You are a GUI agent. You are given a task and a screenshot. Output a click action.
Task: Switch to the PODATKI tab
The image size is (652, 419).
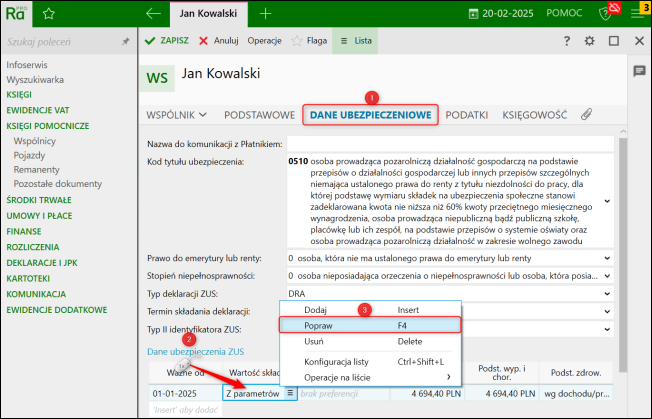tap(467, 115)
